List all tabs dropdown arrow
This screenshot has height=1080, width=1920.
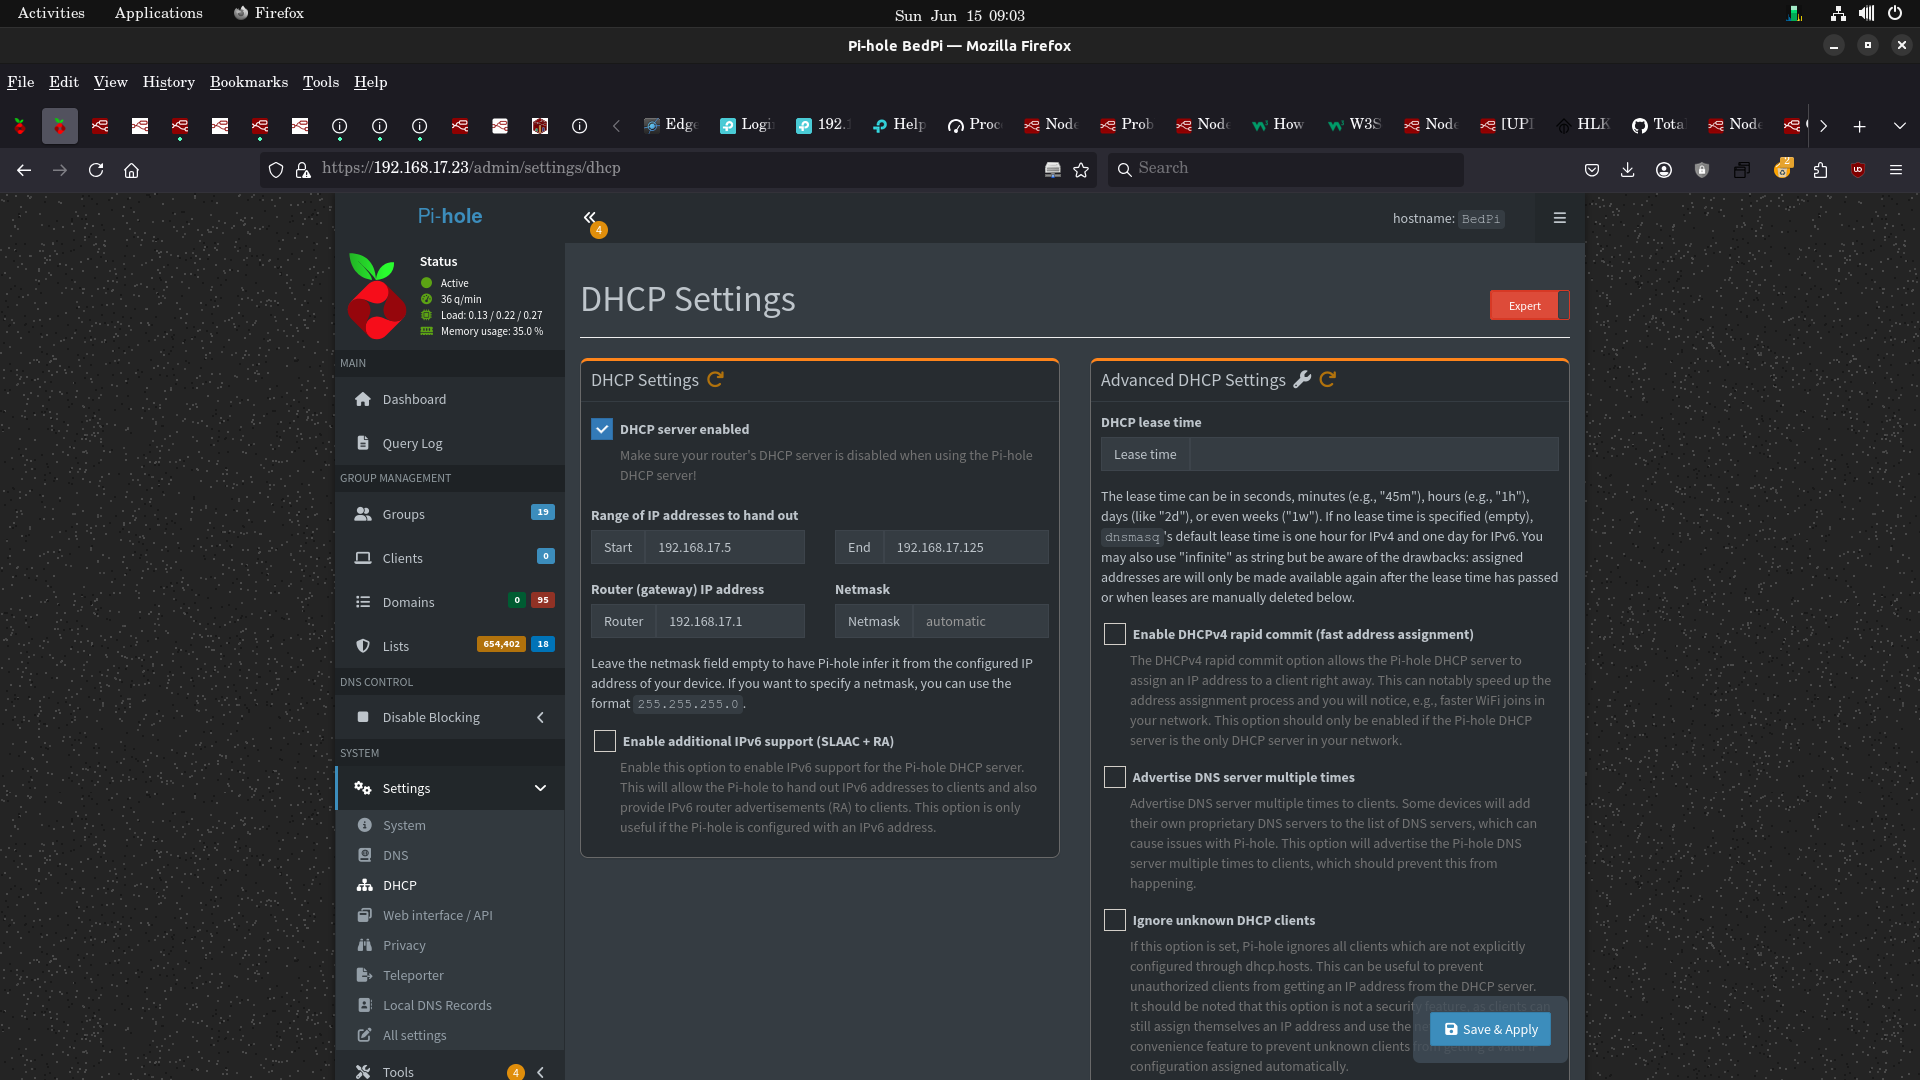coord(1899,126)
